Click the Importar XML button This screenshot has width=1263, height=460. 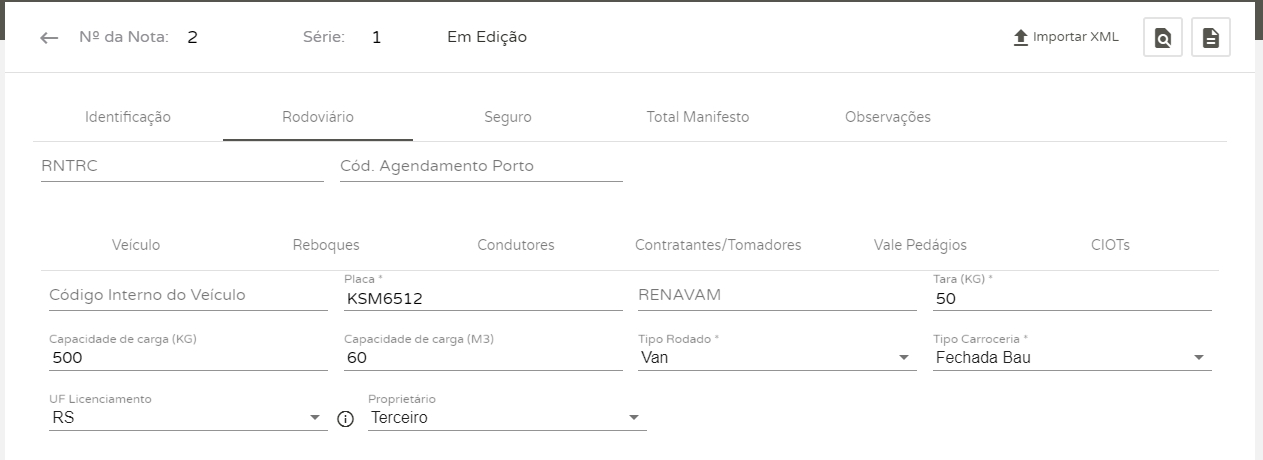point(1075,38)
